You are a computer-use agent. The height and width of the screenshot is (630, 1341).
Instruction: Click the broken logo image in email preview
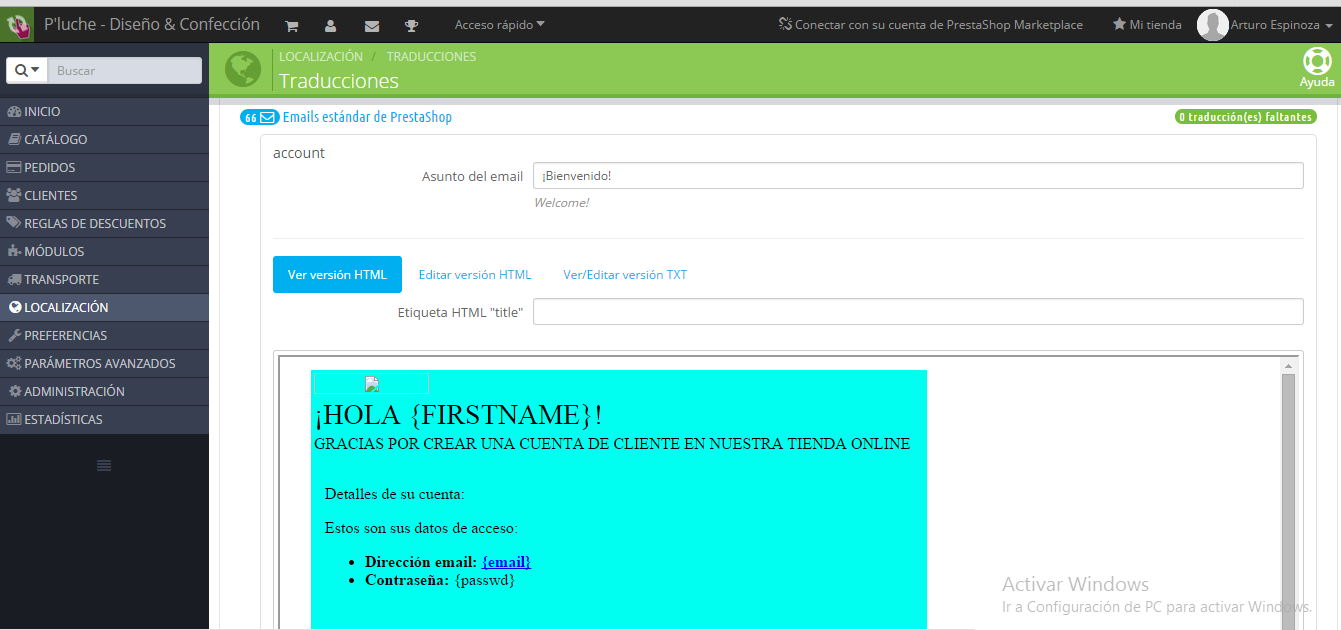point(371,384)
